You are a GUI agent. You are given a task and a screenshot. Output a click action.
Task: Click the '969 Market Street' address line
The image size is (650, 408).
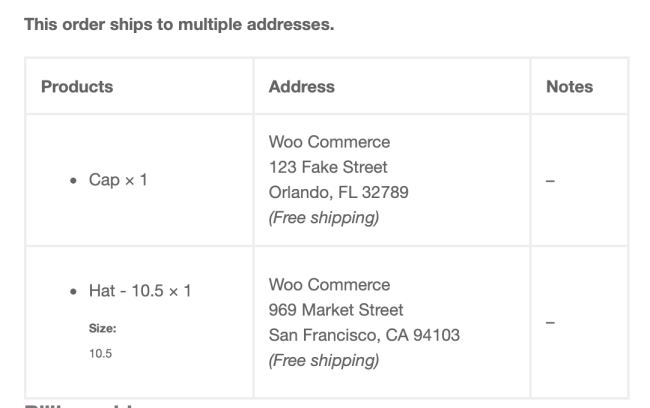click(x=336, y=310)
